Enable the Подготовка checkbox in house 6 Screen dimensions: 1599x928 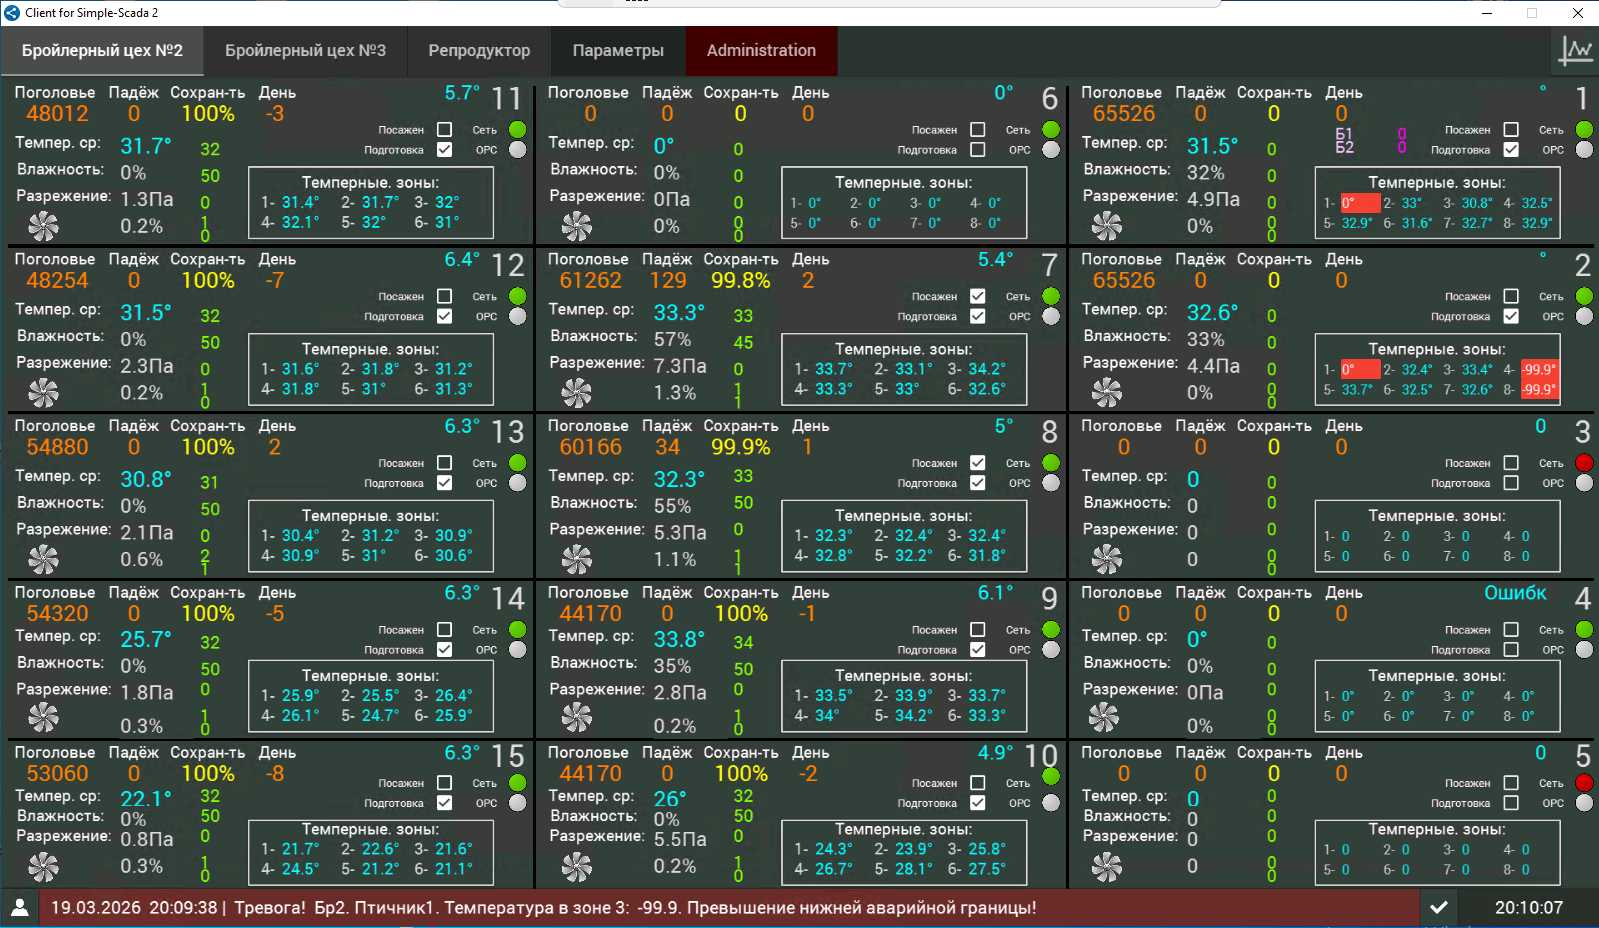978,150
